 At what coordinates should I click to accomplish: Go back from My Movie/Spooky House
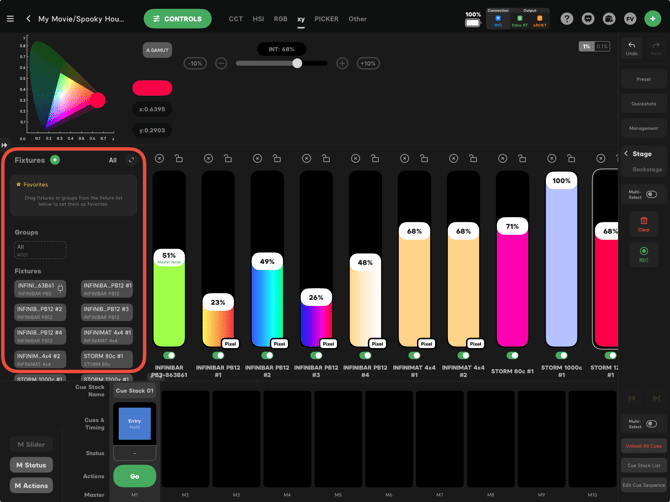click(x=28, y=18)
